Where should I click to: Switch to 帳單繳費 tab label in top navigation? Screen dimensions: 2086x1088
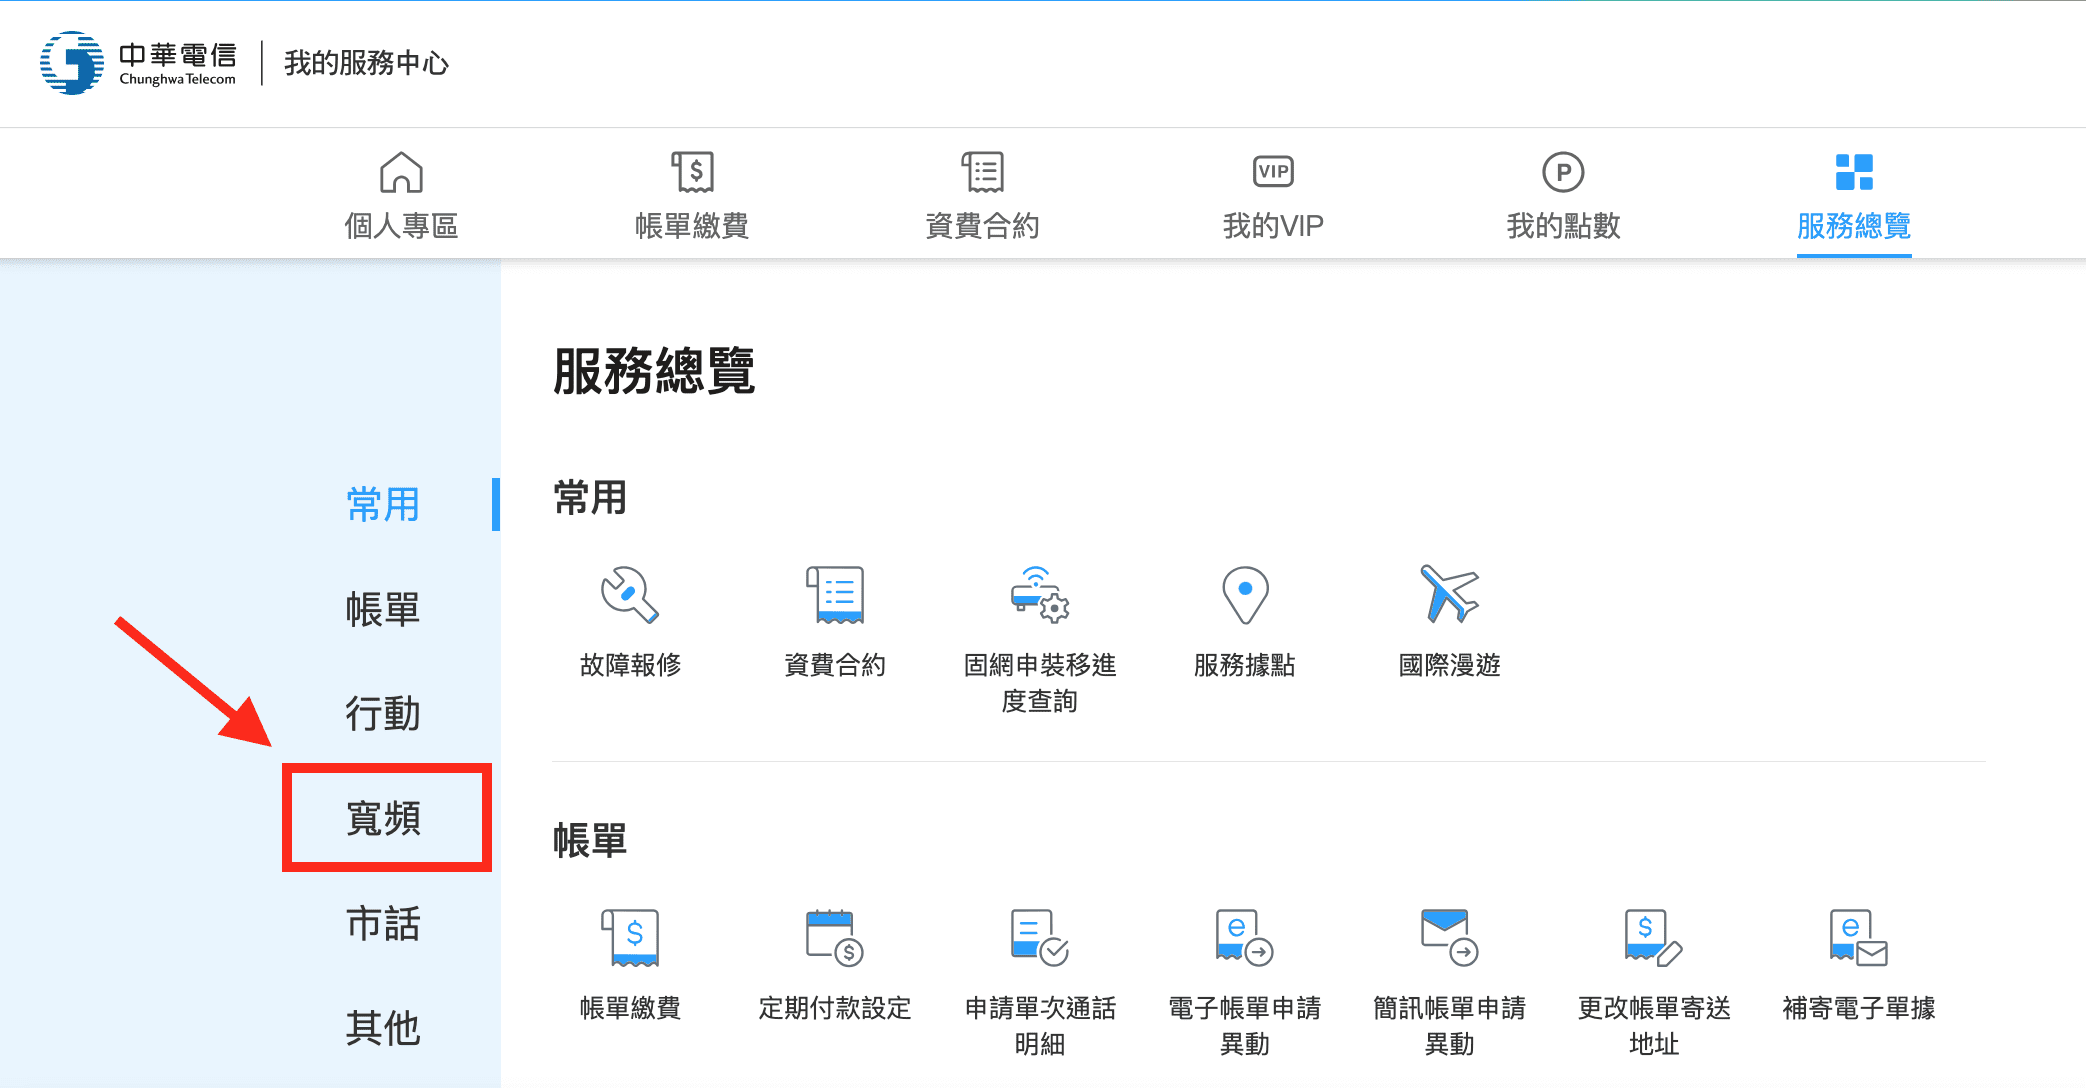pos(692,226)
